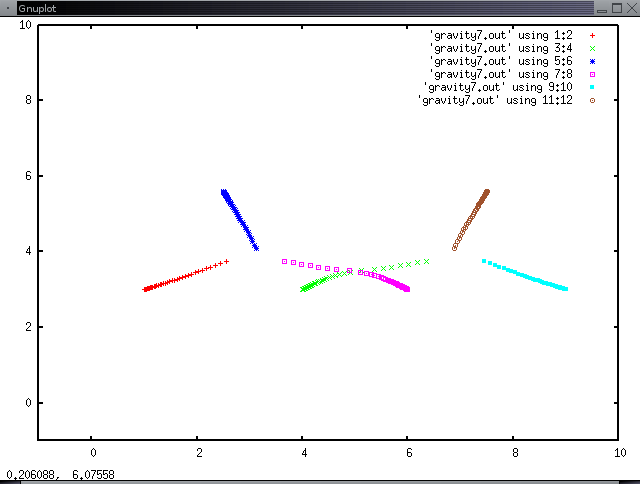This screenshot has width=640, height=484.
Task: Click the cyan filled square legend marker
Action: click(592, 87)
